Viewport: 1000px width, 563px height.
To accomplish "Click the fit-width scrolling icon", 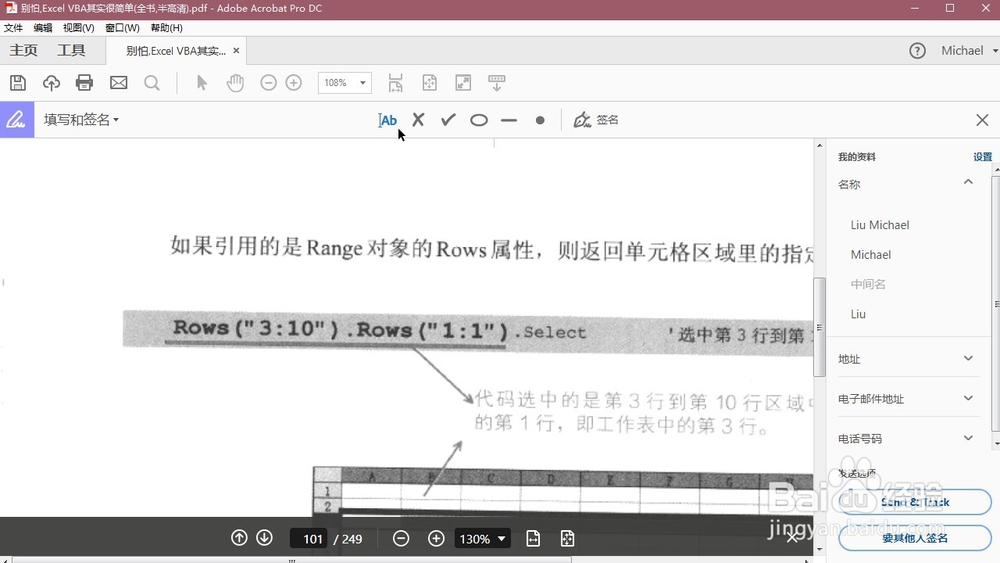I will coord(395,83).
